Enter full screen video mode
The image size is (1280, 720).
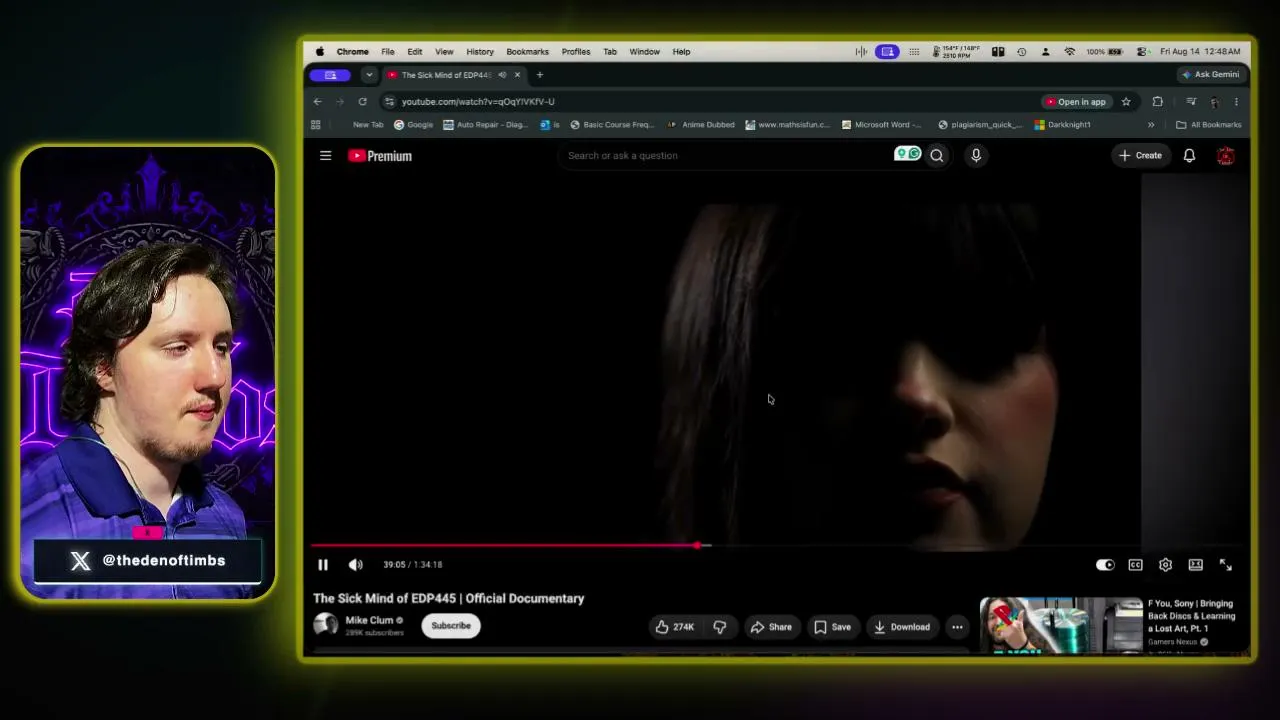[x=1225, y=565]
